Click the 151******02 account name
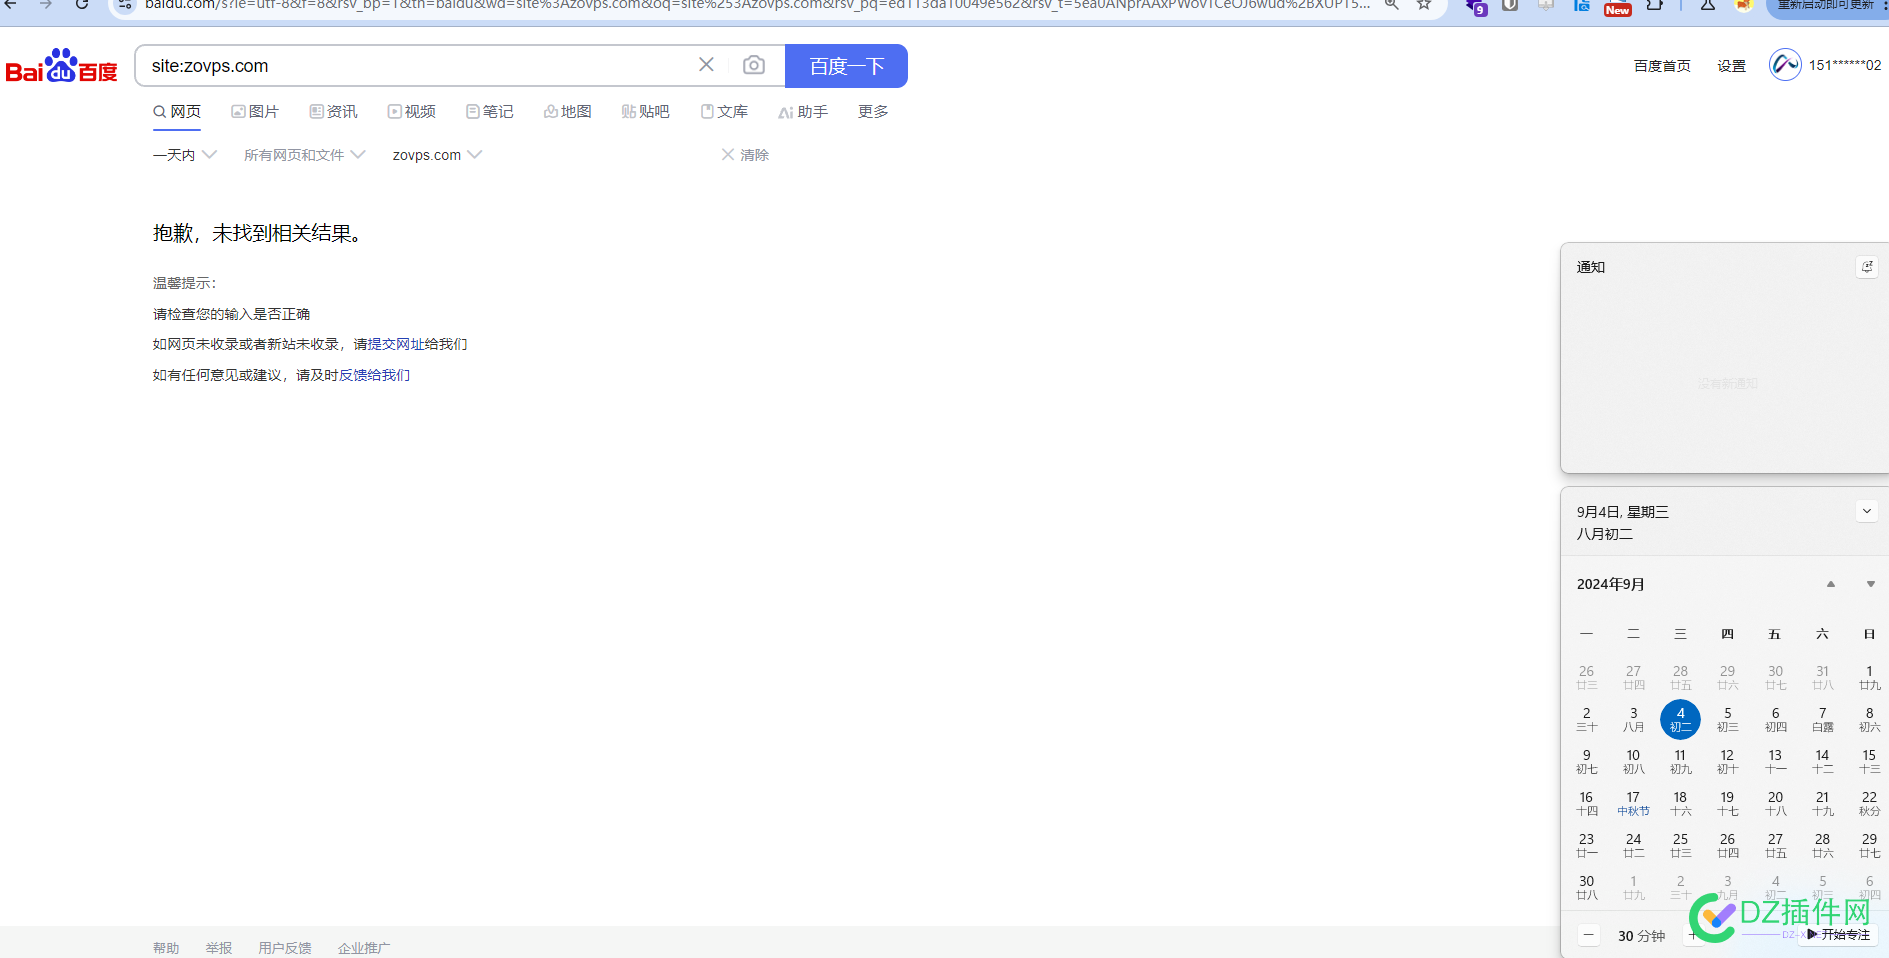1889x958 pixels. (1845, 65)
